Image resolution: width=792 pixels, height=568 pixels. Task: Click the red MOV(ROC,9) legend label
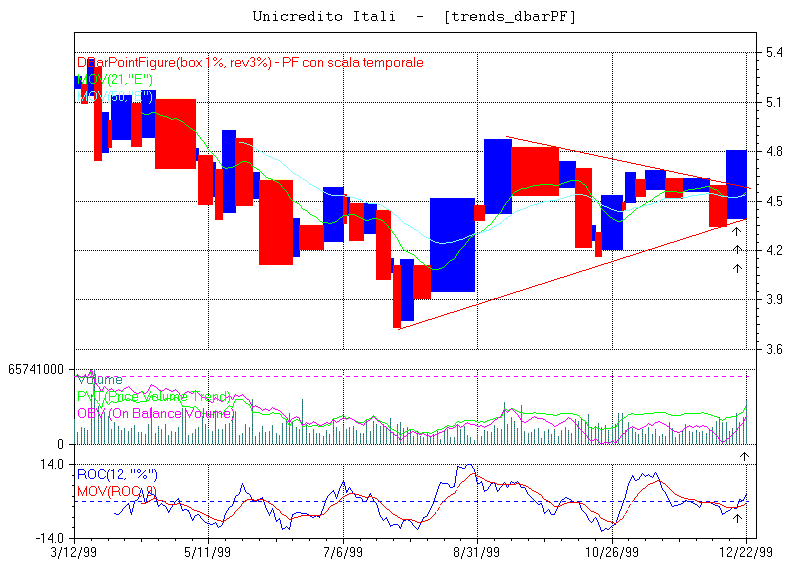[x=117, y=491]
